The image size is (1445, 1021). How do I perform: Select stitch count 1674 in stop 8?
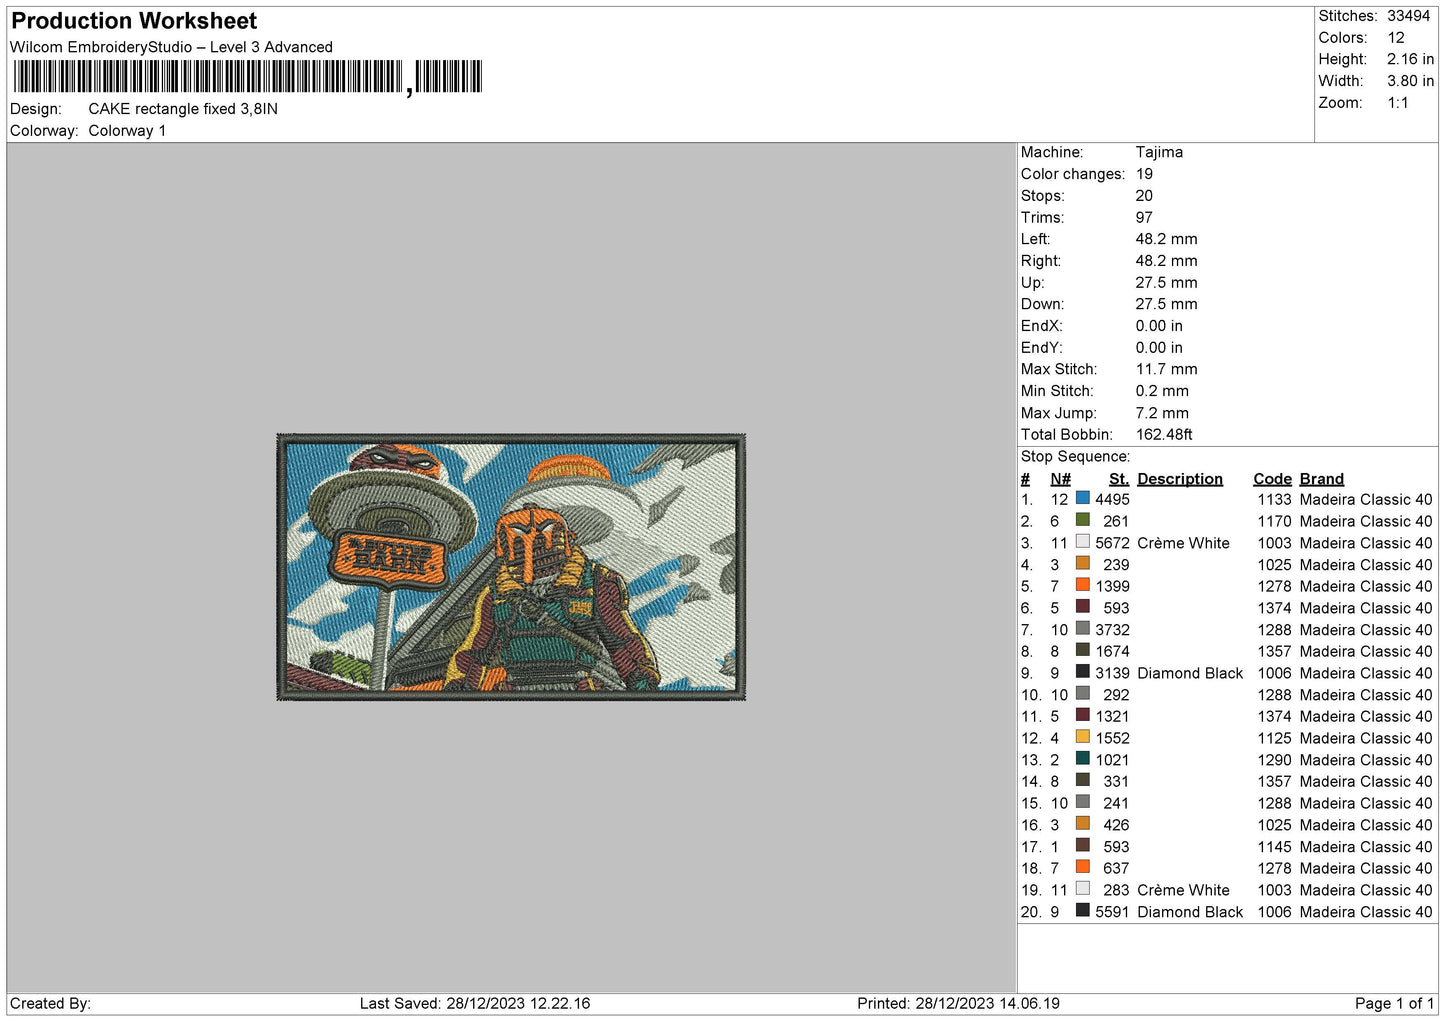(x=1112, y=651)
